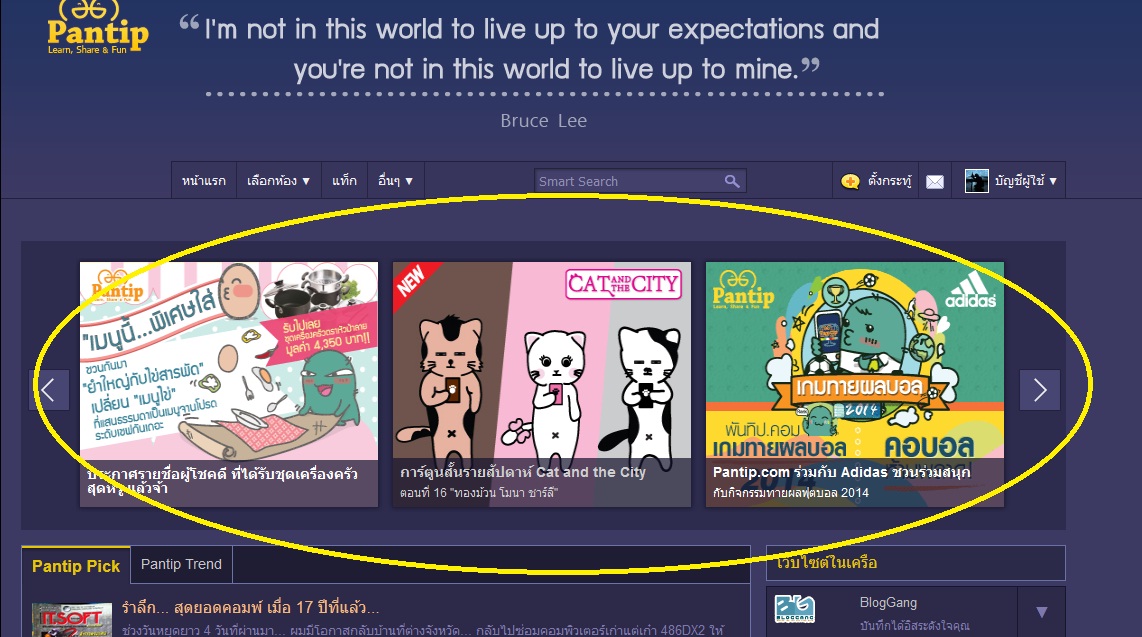Open the อื่นๆ dropdown menu

395,181
